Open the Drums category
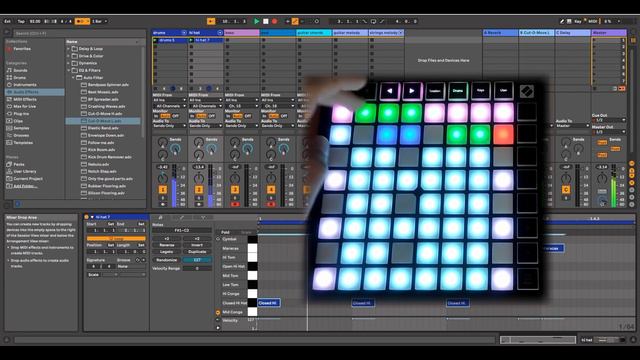This screenshot has width=640, height=360. [x=19, y=78]
